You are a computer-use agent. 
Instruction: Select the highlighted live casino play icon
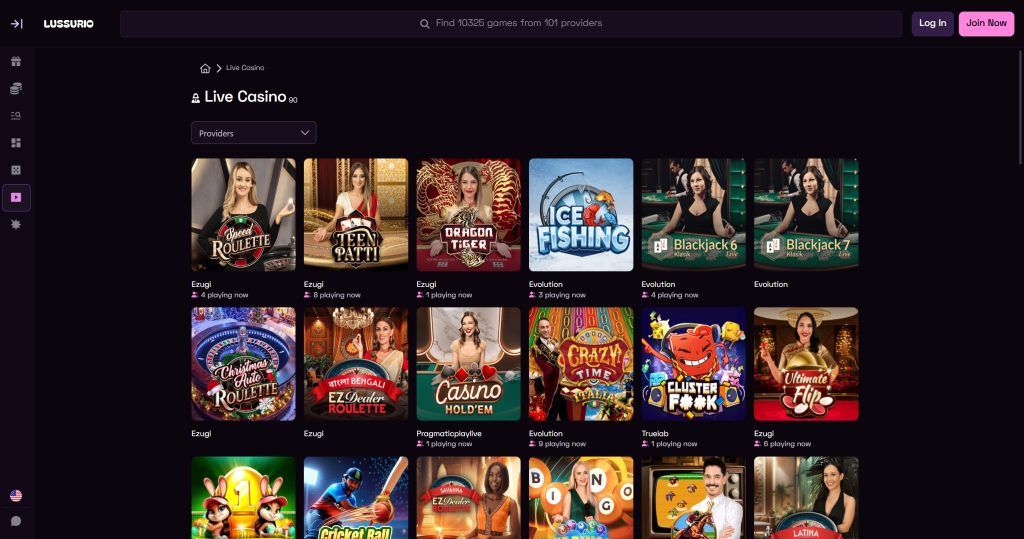point(16,197)
